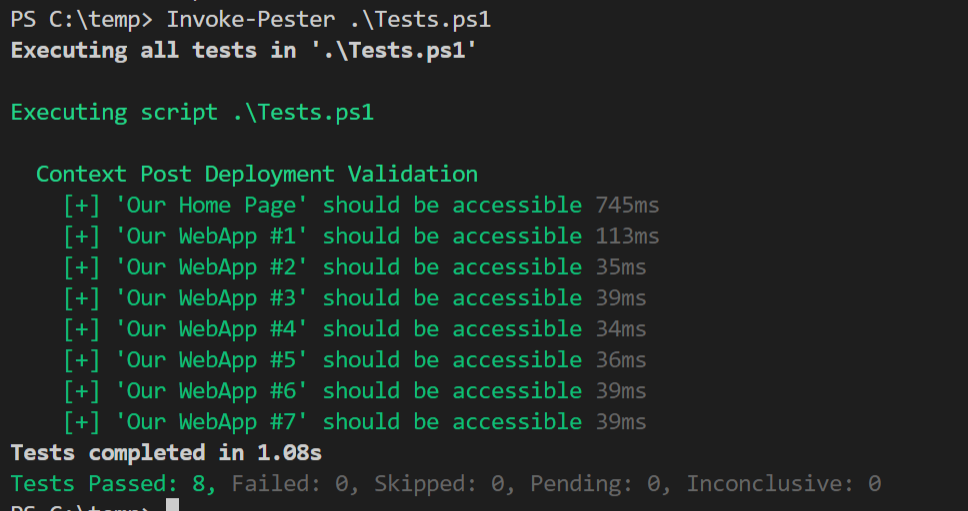Click the [+] marker for WebApp #3
968x511 pixels.
[81, 298]
